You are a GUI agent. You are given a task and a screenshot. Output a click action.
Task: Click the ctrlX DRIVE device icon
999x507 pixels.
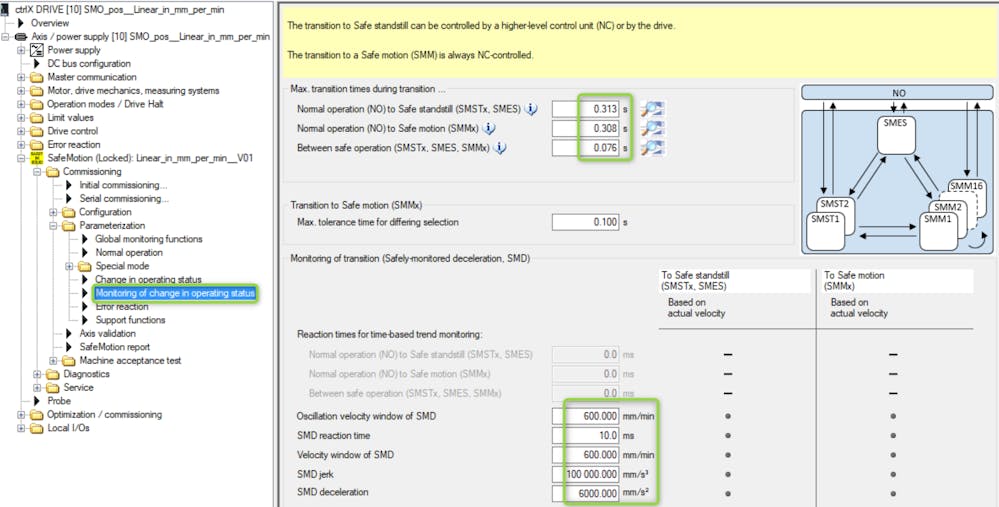point(6,10)
